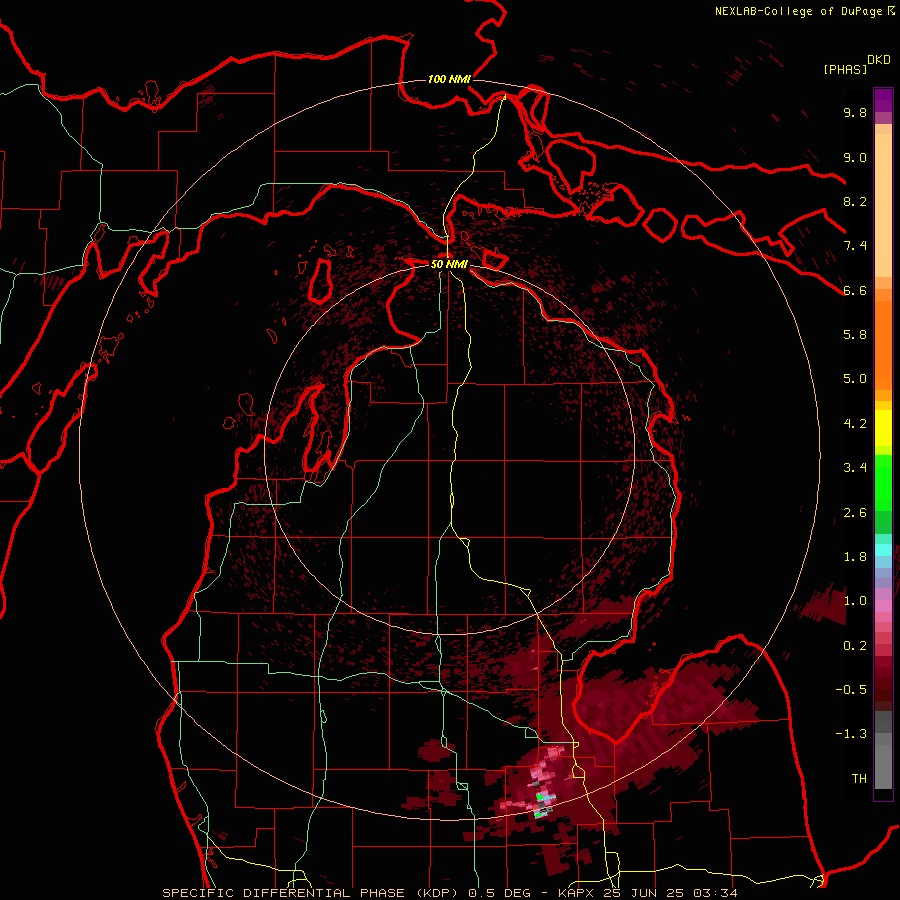Click the "KAPX 25 JUN 25 03:34" timestamp text
Image resolution: width=900 pixels, height=900 pixels.
647,893
